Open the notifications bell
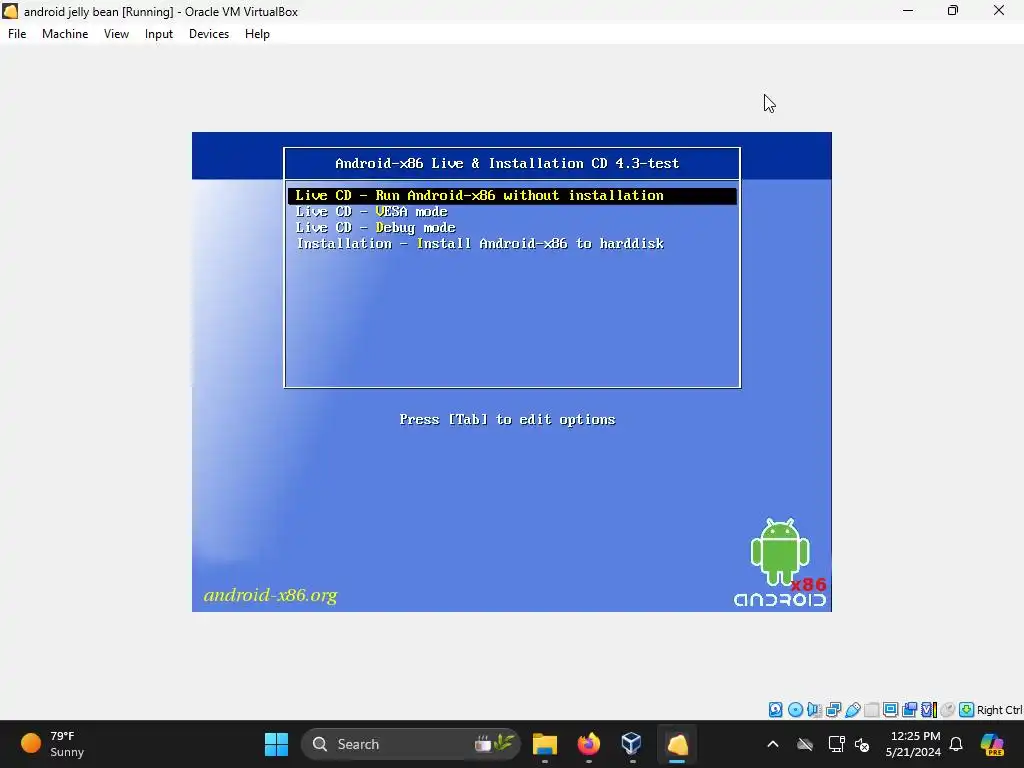The width and height of the screenshot is (1024, 768). (x=956, y=744)
